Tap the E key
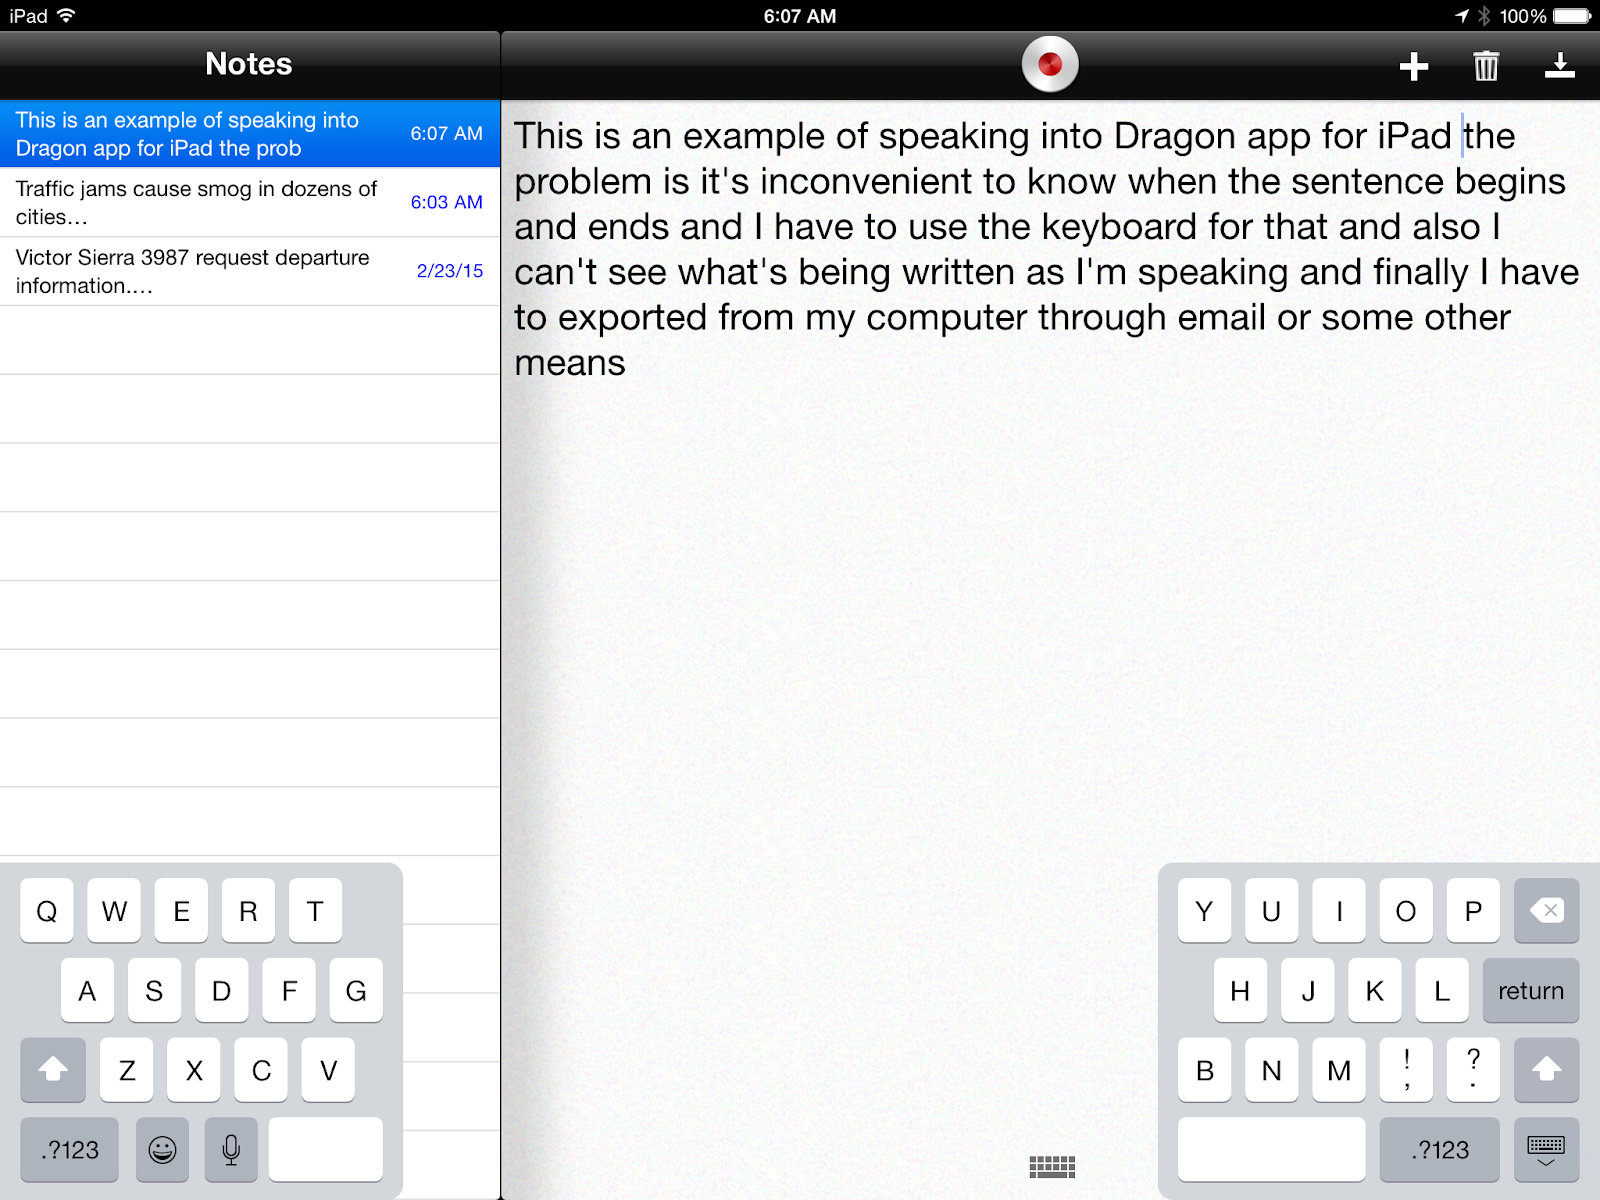This screenshot has width=1600, height=1200. coord(181,911)
